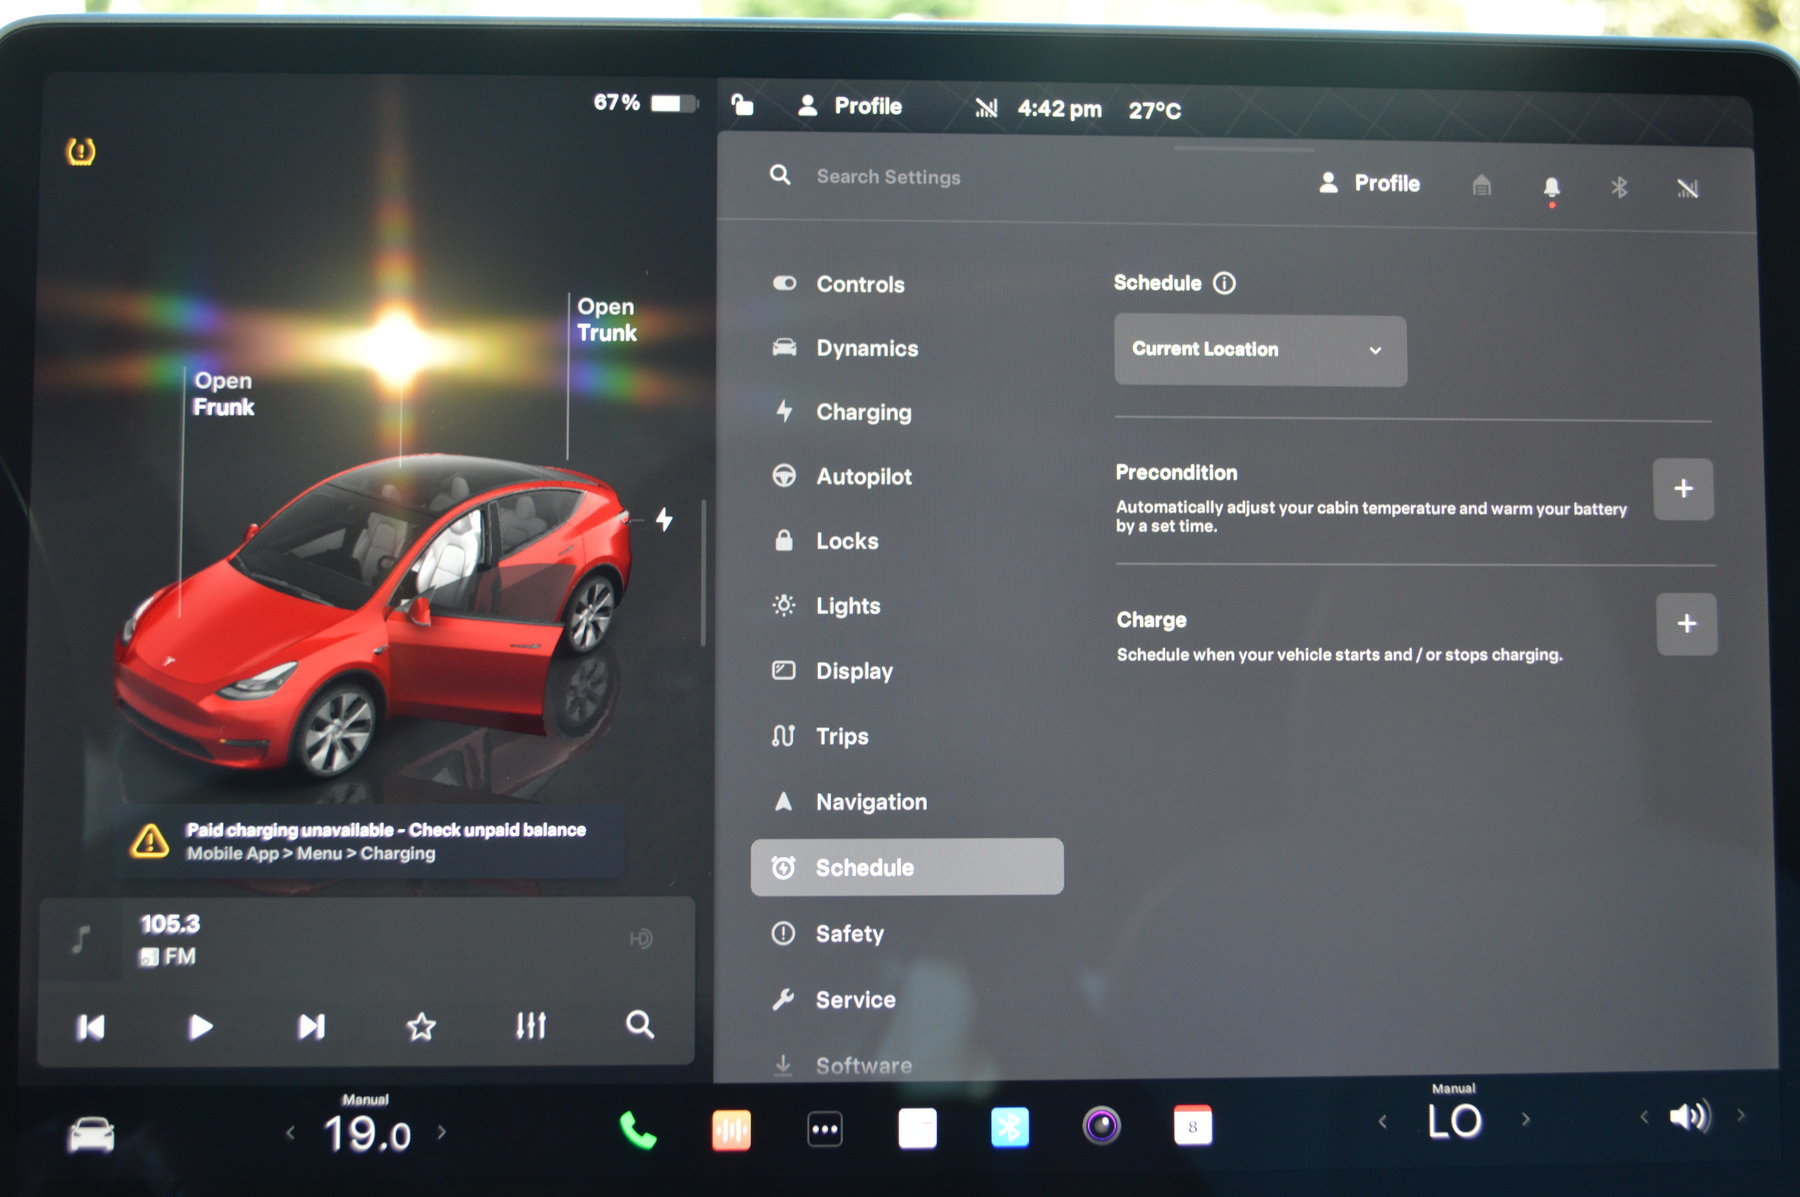This screenshot has height=1197, width=1800.
Task: Tap the car controls icon bottom-left
Action: coord(91,1135)
